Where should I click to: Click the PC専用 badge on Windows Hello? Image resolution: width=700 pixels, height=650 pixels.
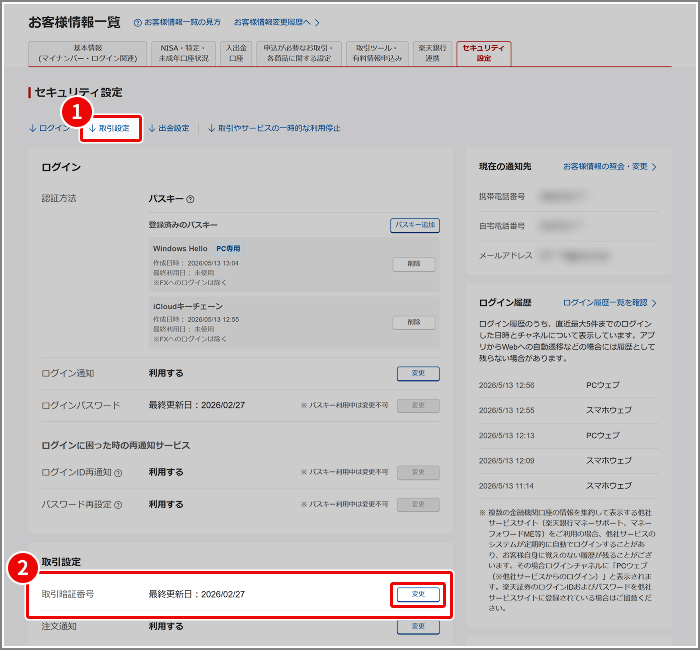click(x=228, y=249)
